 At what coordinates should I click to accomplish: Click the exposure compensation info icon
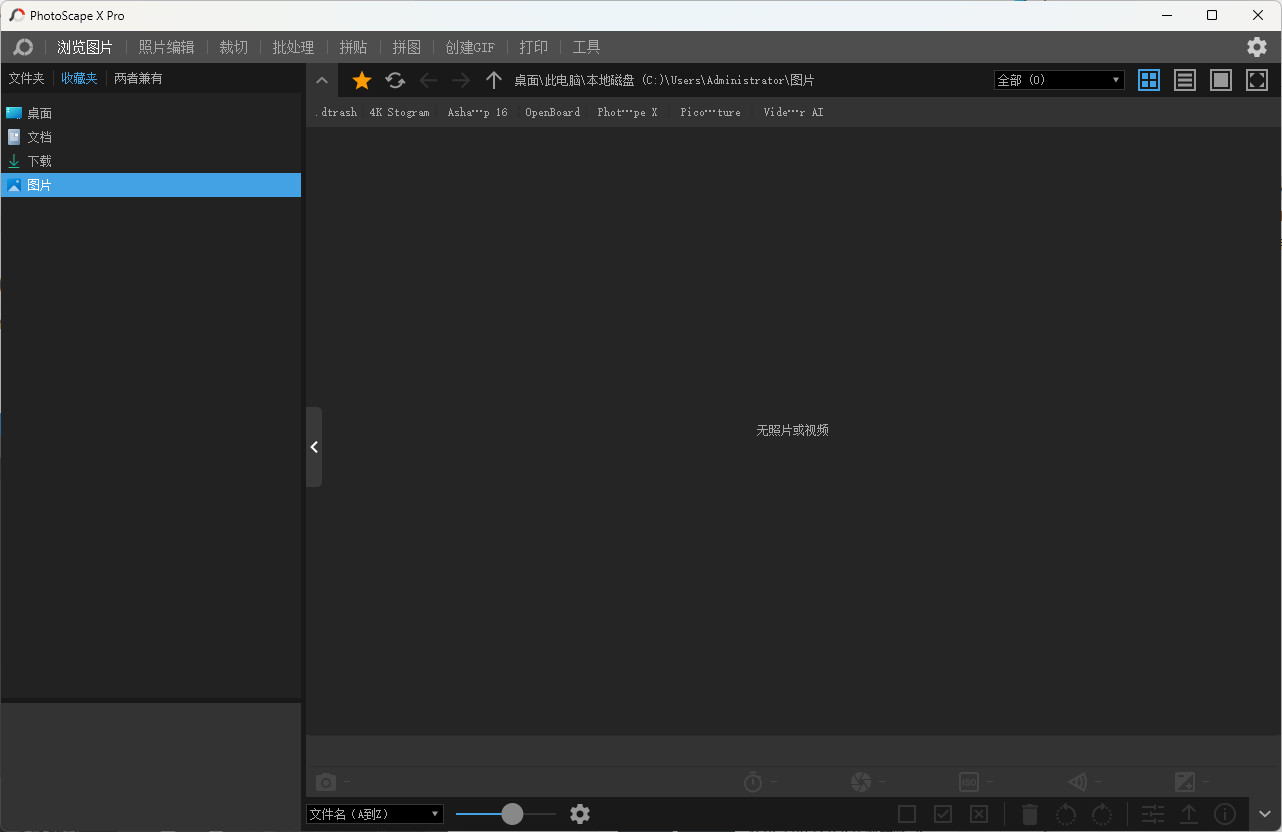click(1185, 782)
